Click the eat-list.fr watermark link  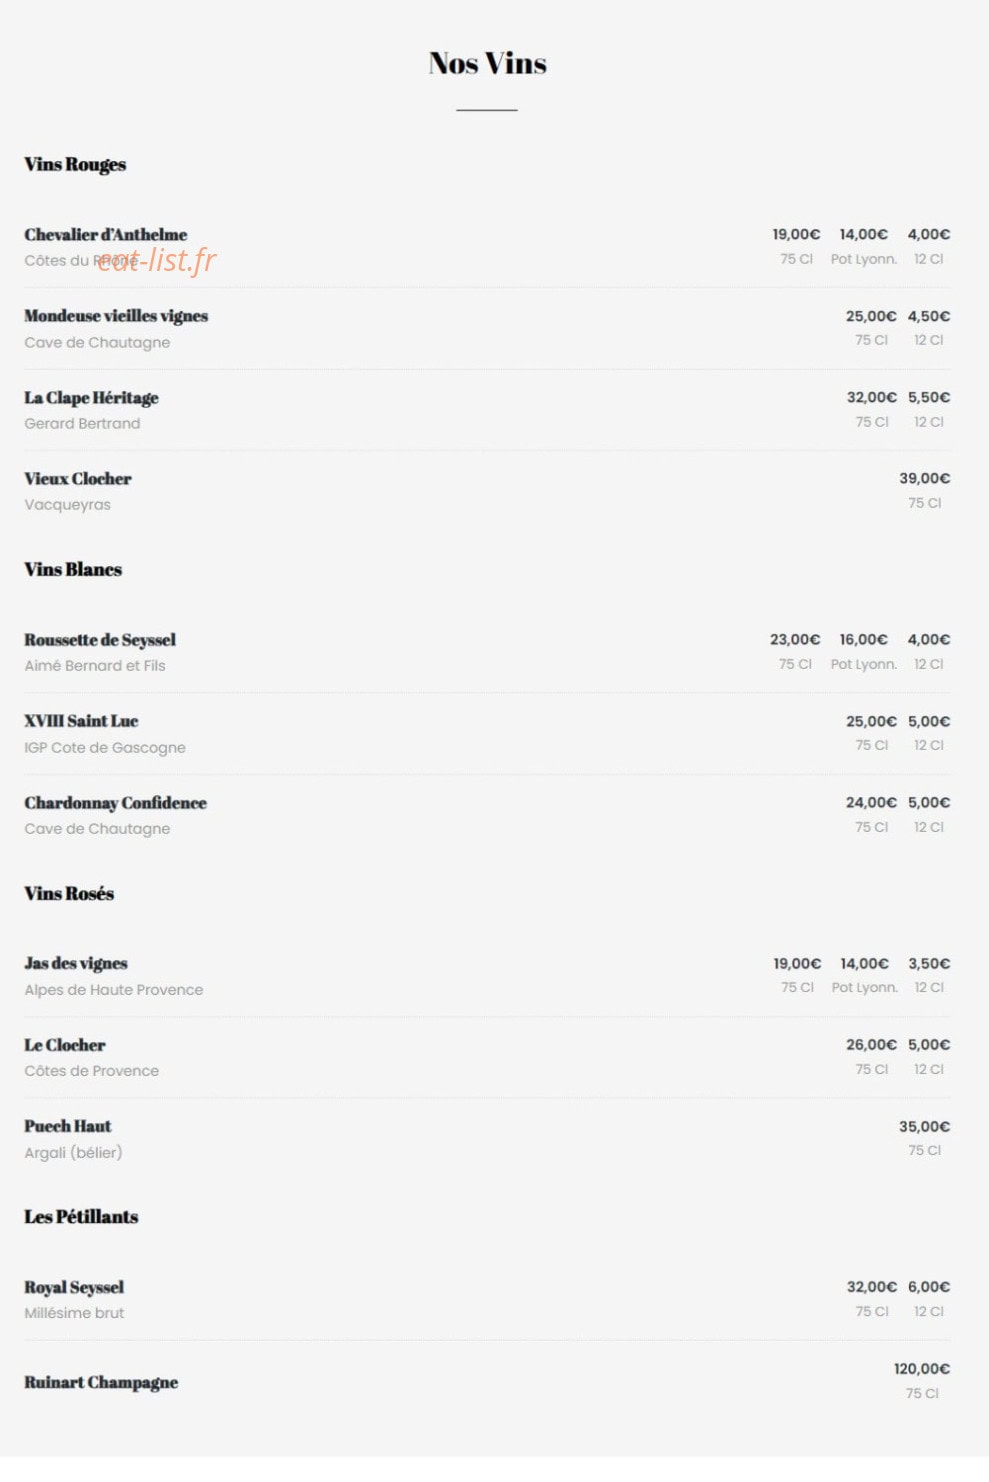pos(157,260)
